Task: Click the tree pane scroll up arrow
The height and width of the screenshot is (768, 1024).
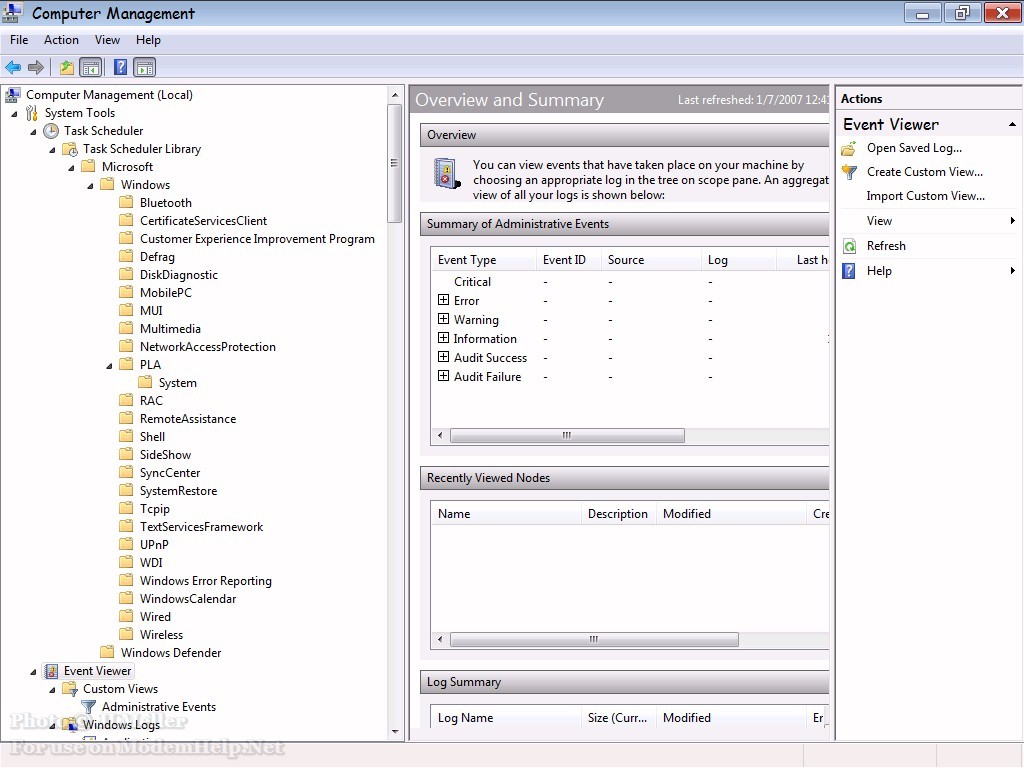Action: [x=394, y=95]
